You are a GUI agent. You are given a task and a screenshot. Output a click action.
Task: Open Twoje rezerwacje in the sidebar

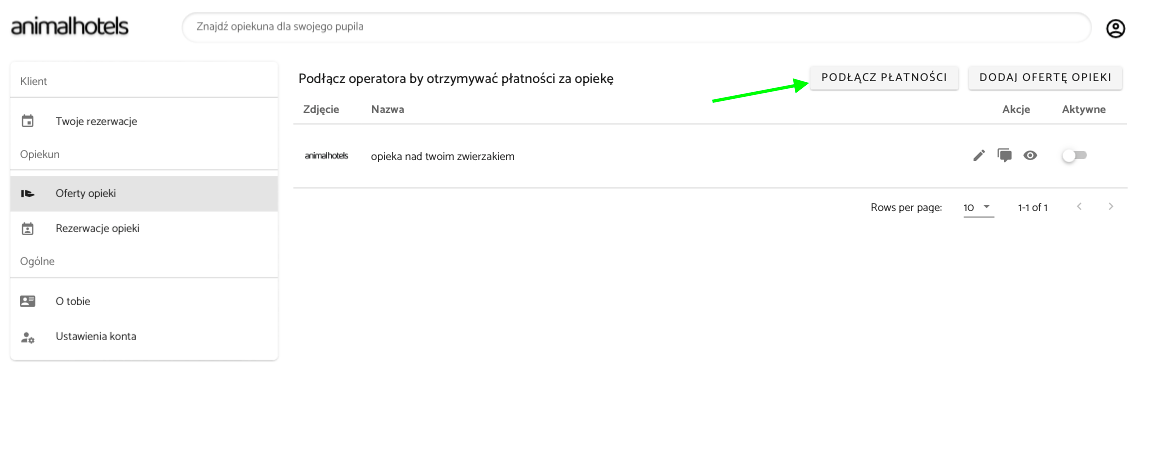point(96,121)
